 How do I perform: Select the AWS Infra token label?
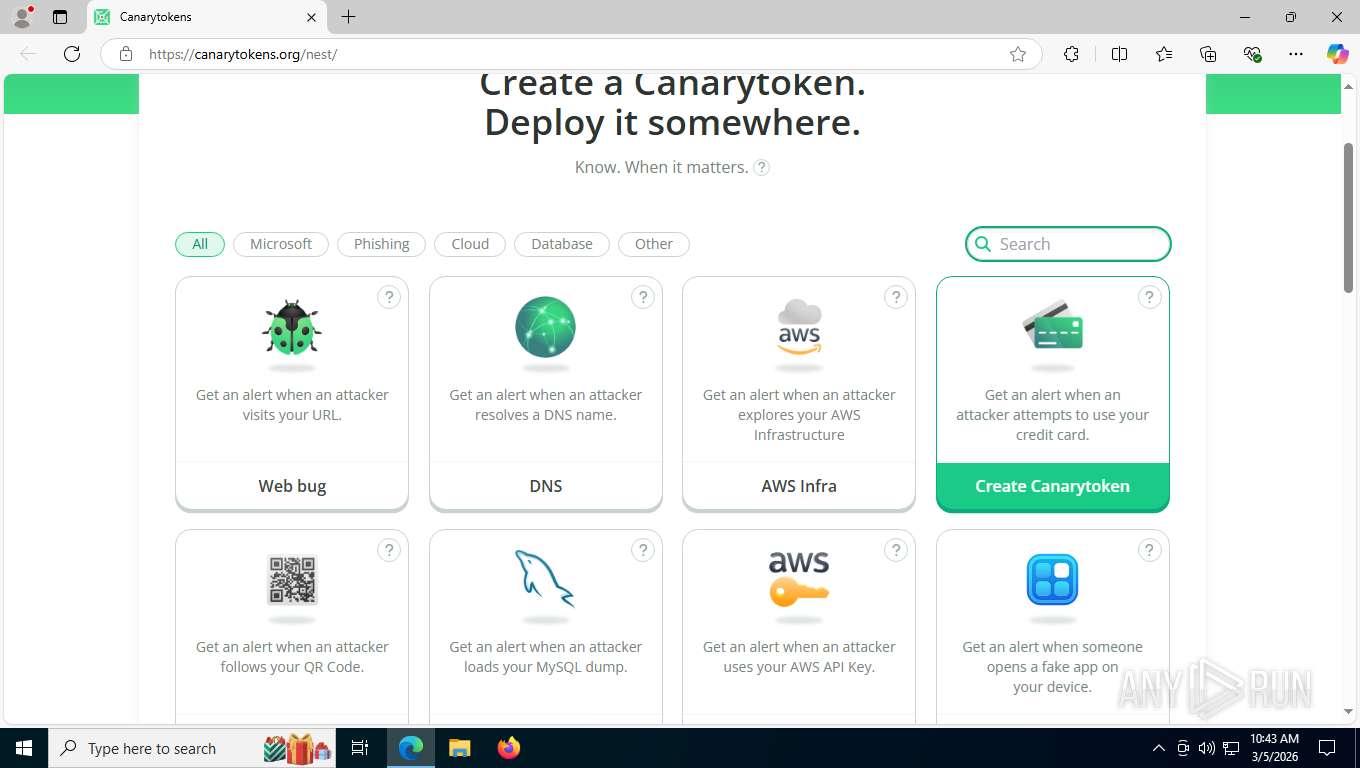click(799, 486)
